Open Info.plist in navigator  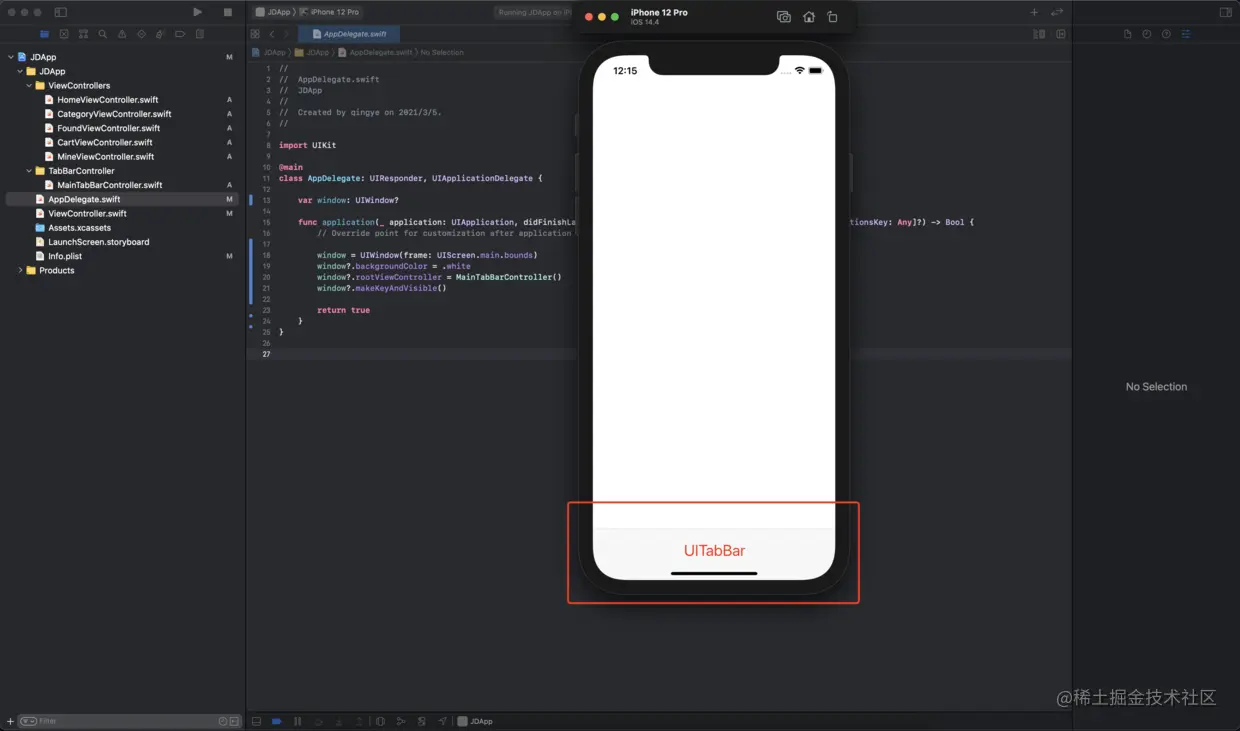67,256
